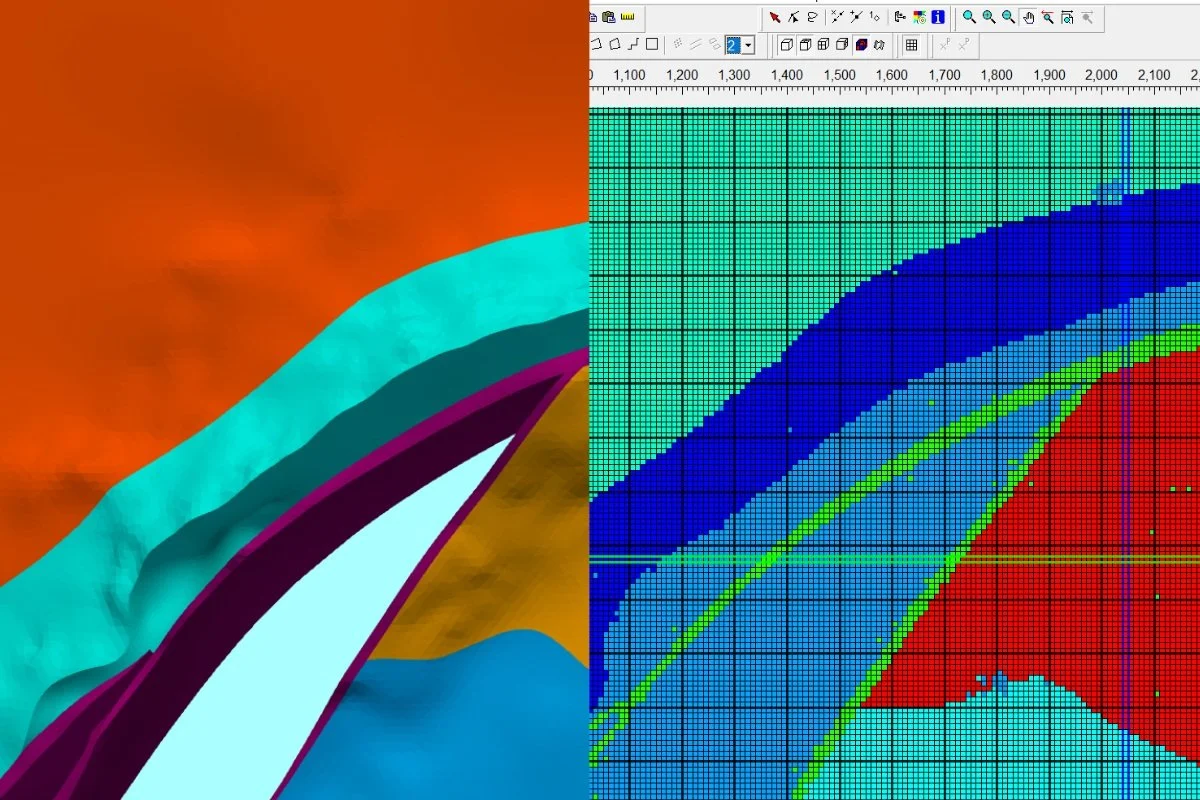The height and width of the screenshot is (800, 1200).
Task: Select the polygon drawing tool
Action: (614, 44)
